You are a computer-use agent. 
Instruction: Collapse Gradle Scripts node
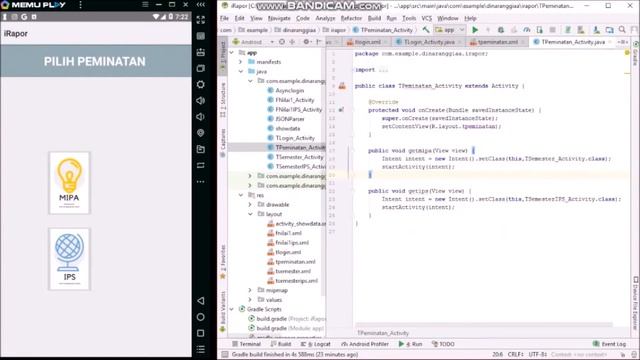[x=231, y=309]
